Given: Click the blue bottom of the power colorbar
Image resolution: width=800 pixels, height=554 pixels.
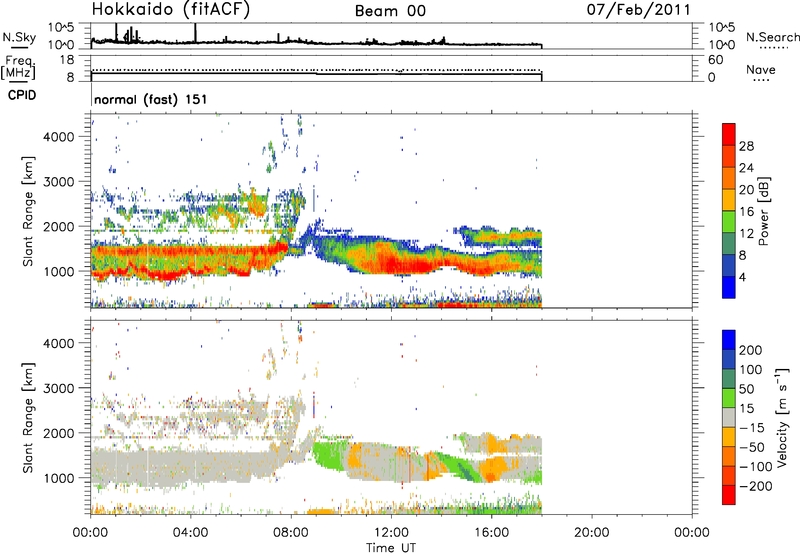Looking at the screenshot, I should (x=729, y=287).
